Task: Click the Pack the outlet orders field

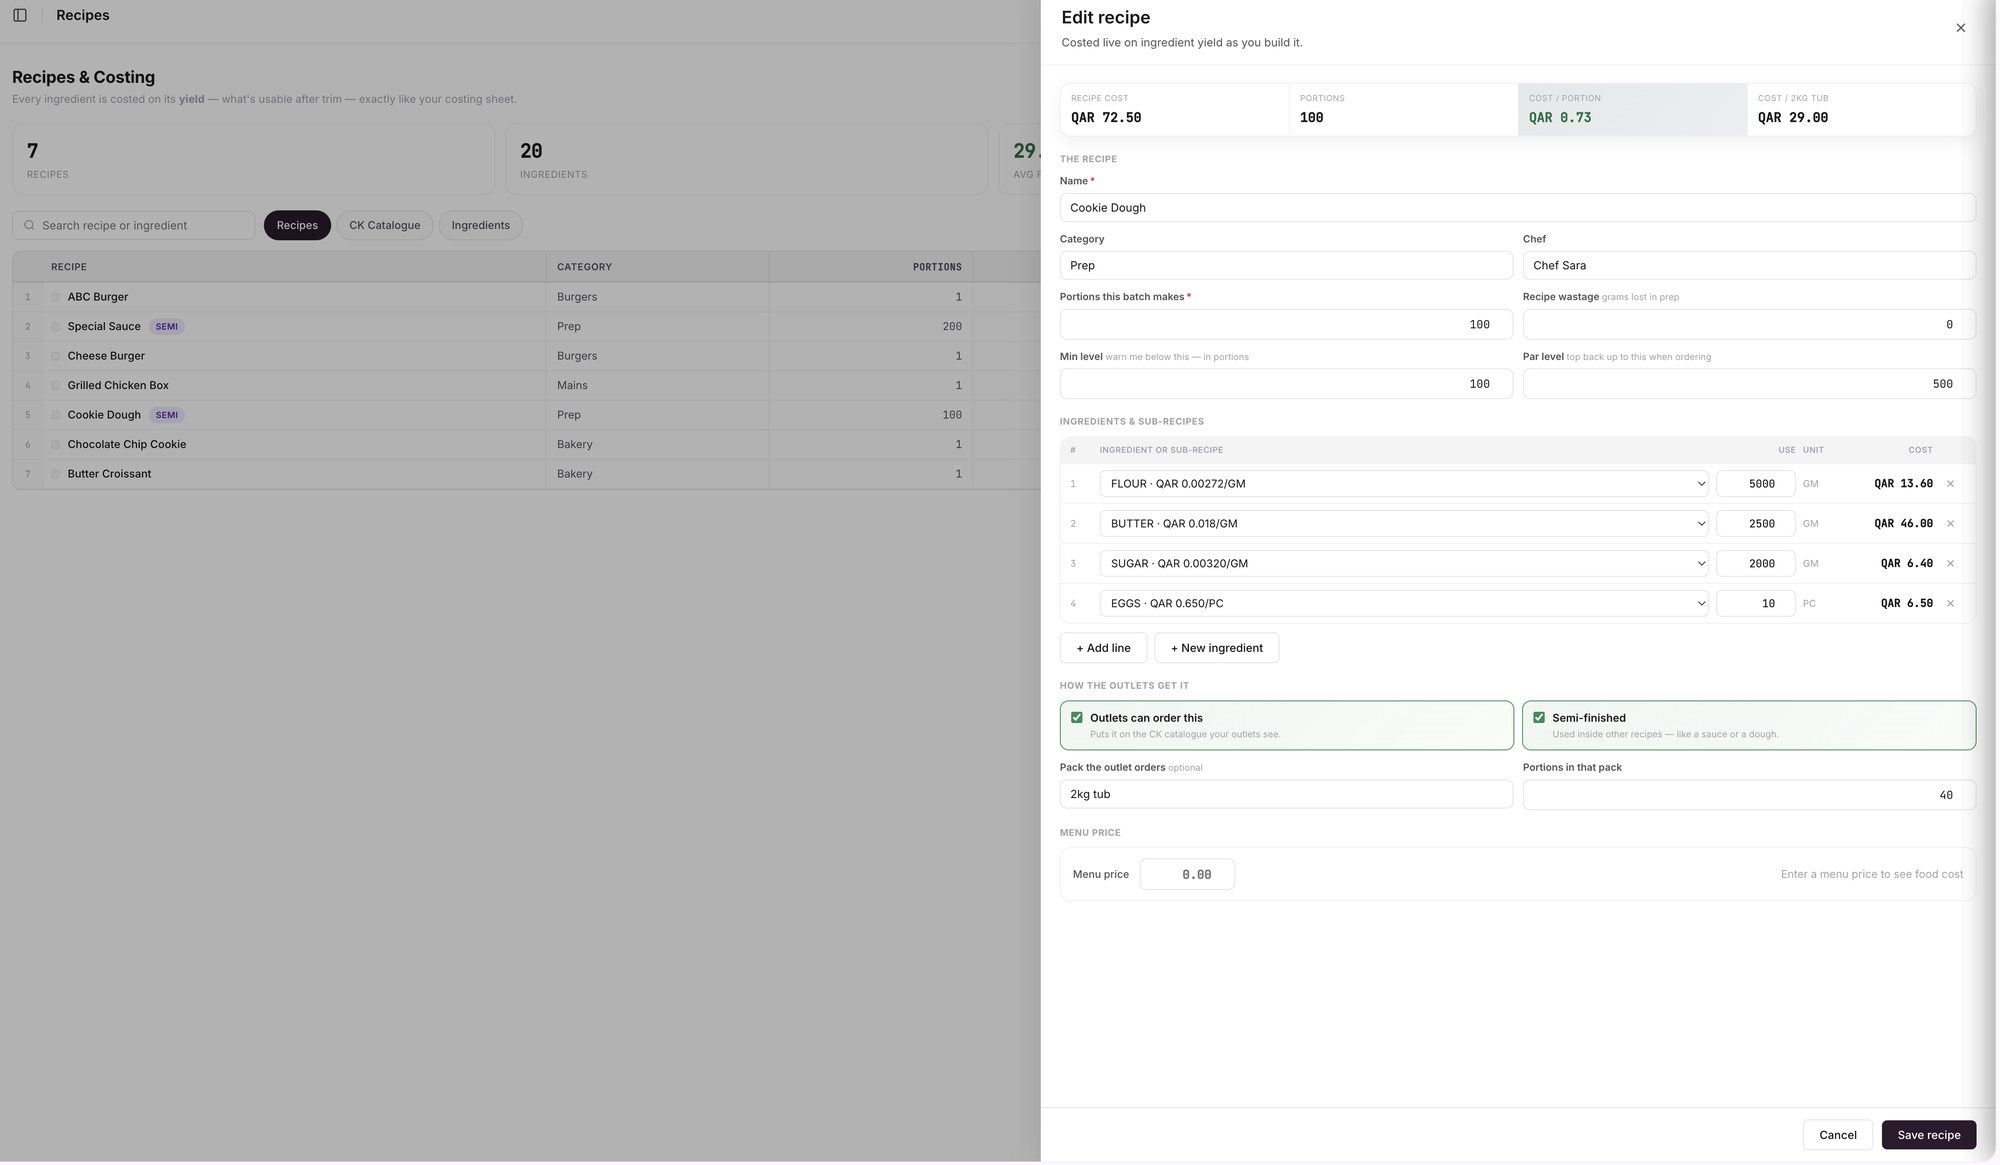Action: tap(1286, 795)
